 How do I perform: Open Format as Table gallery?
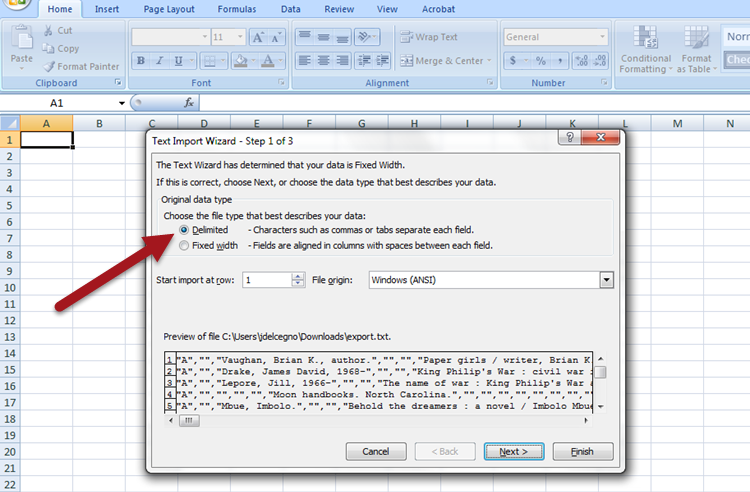tap(696, 50)
